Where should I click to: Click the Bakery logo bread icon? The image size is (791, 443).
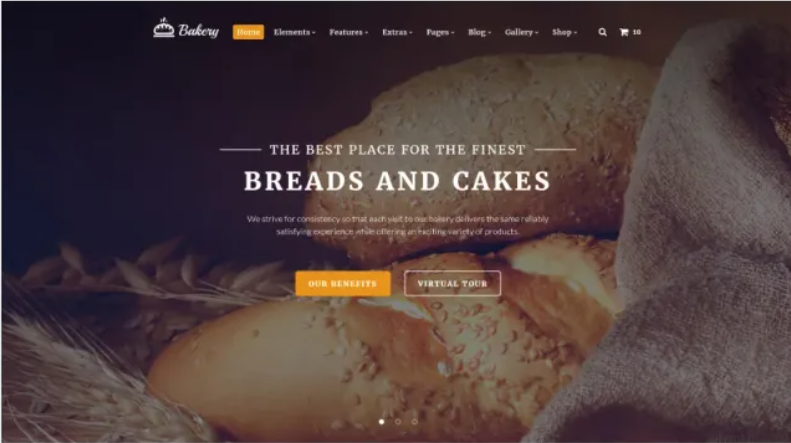pyautogui.click(x=163, y=28)
